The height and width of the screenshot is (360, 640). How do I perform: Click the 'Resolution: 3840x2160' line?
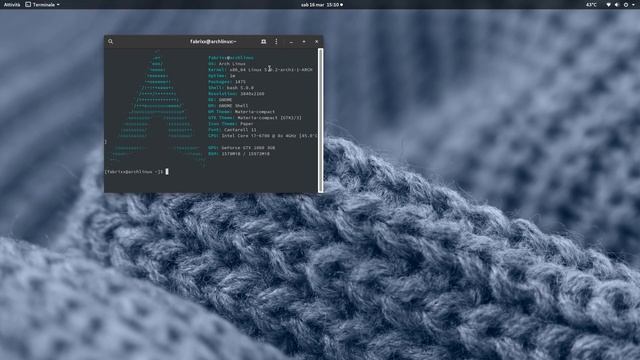236,94
